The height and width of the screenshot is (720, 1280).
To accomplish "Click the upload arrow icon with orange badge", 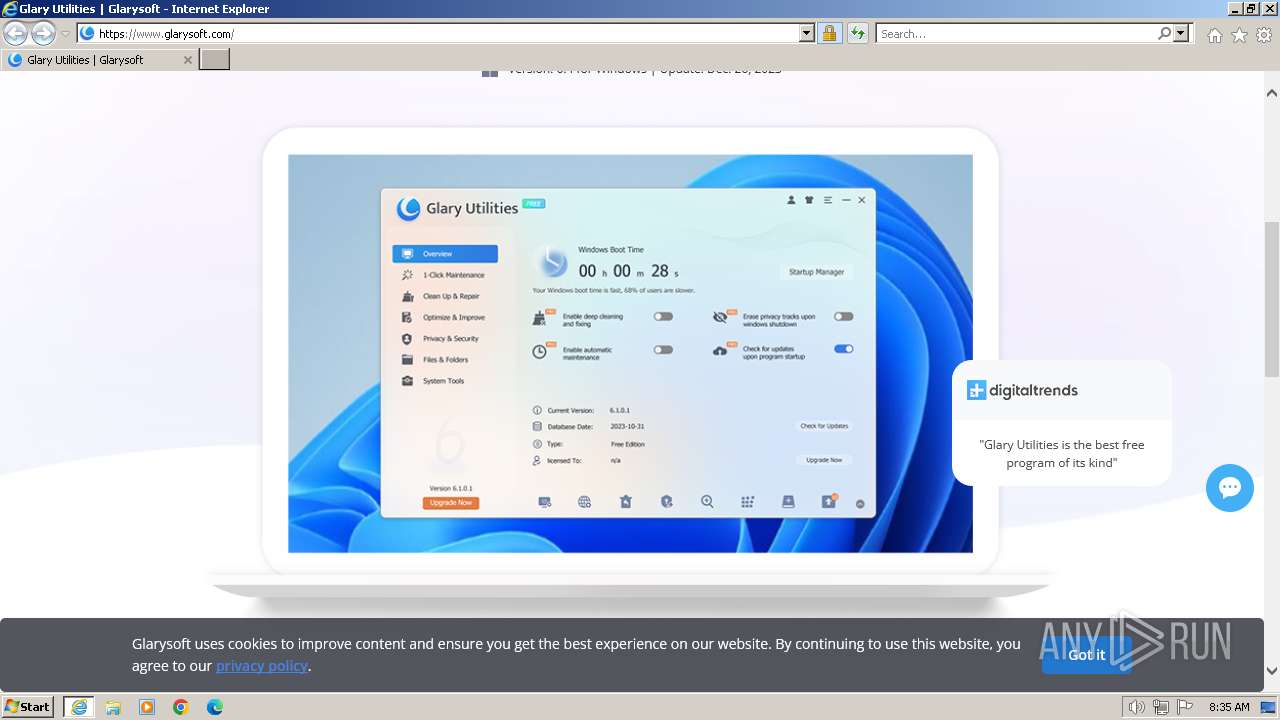I will tap(829, 501).
